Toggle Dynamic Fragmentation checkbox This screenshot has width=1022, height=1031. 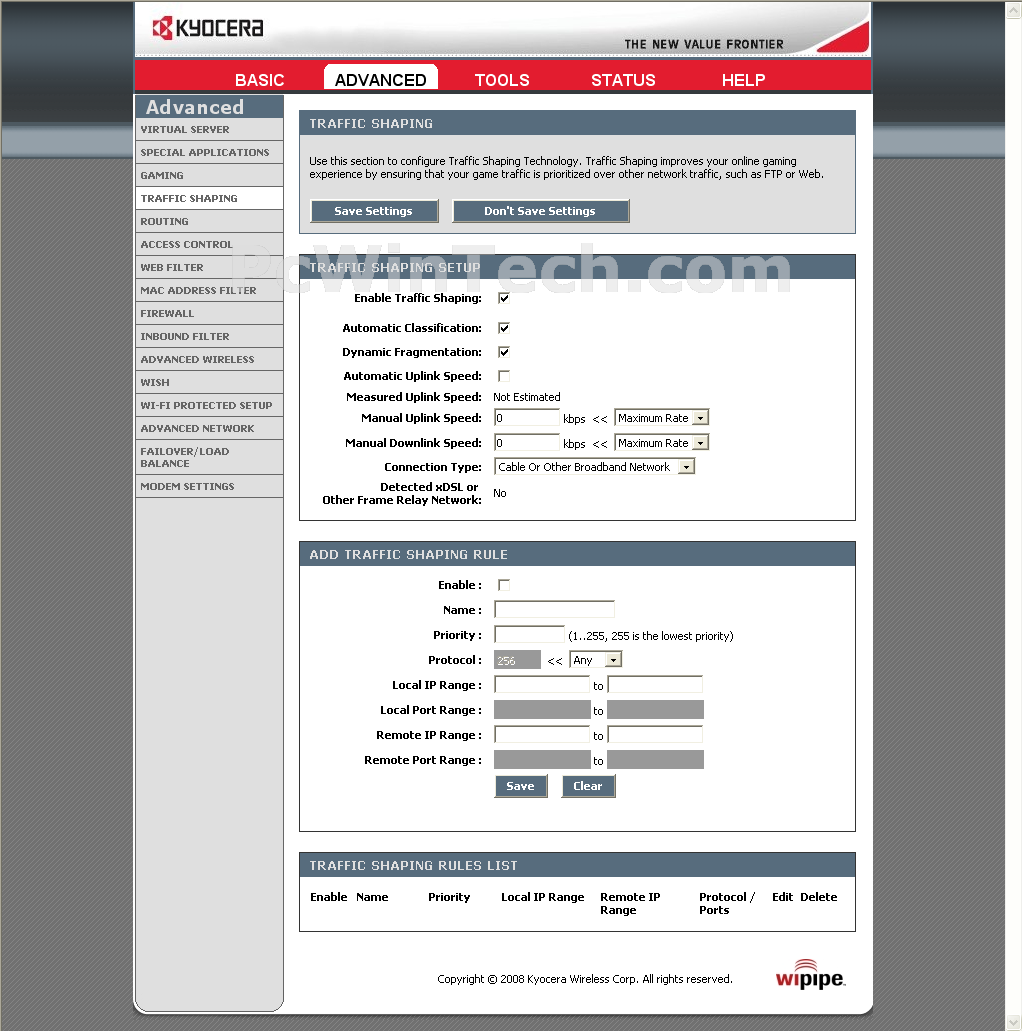tap(504, 352)
